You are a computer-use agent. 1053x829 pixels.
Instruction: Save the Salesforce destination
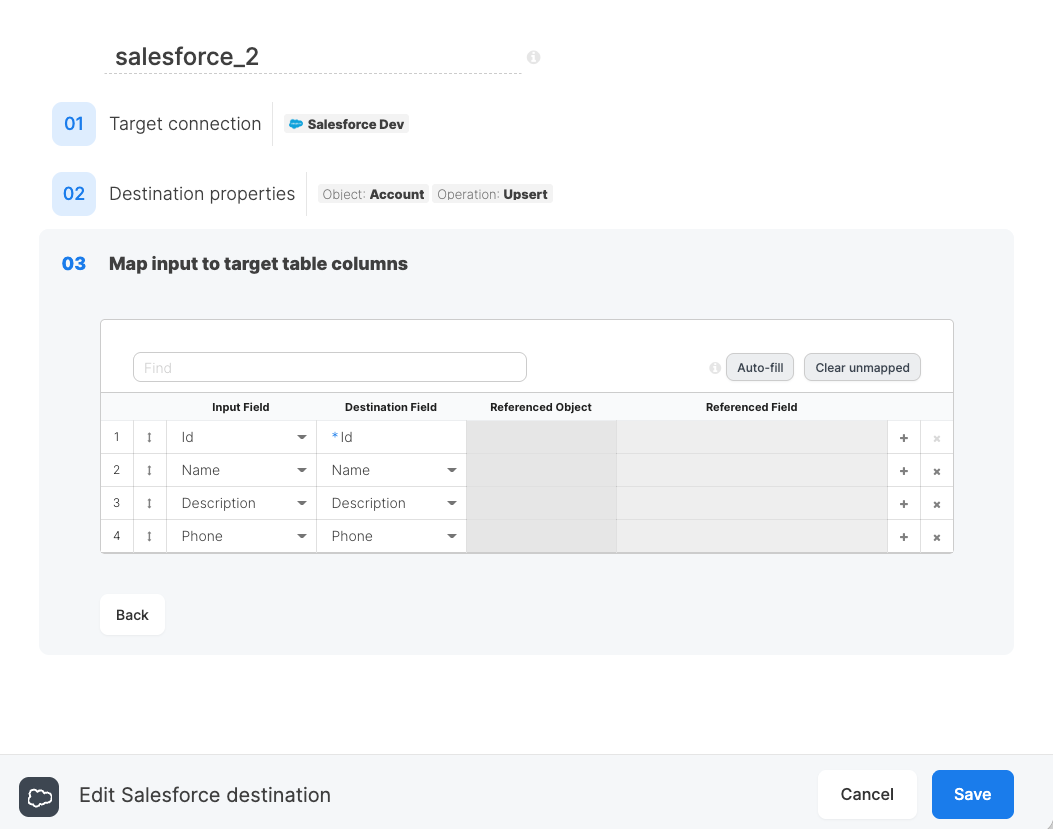[x=972, y=794]
